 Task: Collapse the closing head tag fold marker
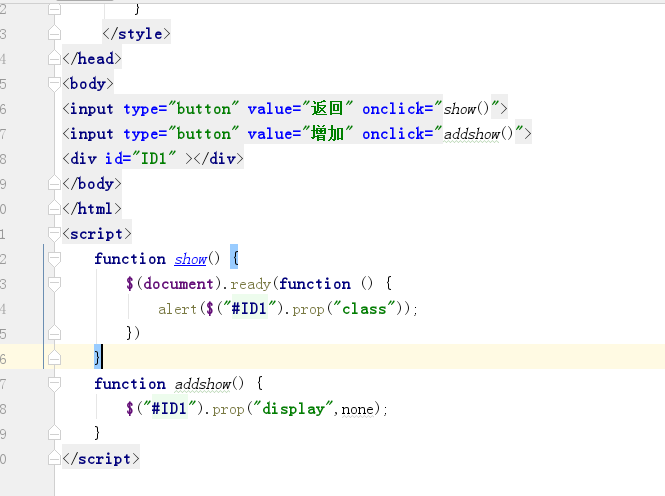[x=54, y=58]
